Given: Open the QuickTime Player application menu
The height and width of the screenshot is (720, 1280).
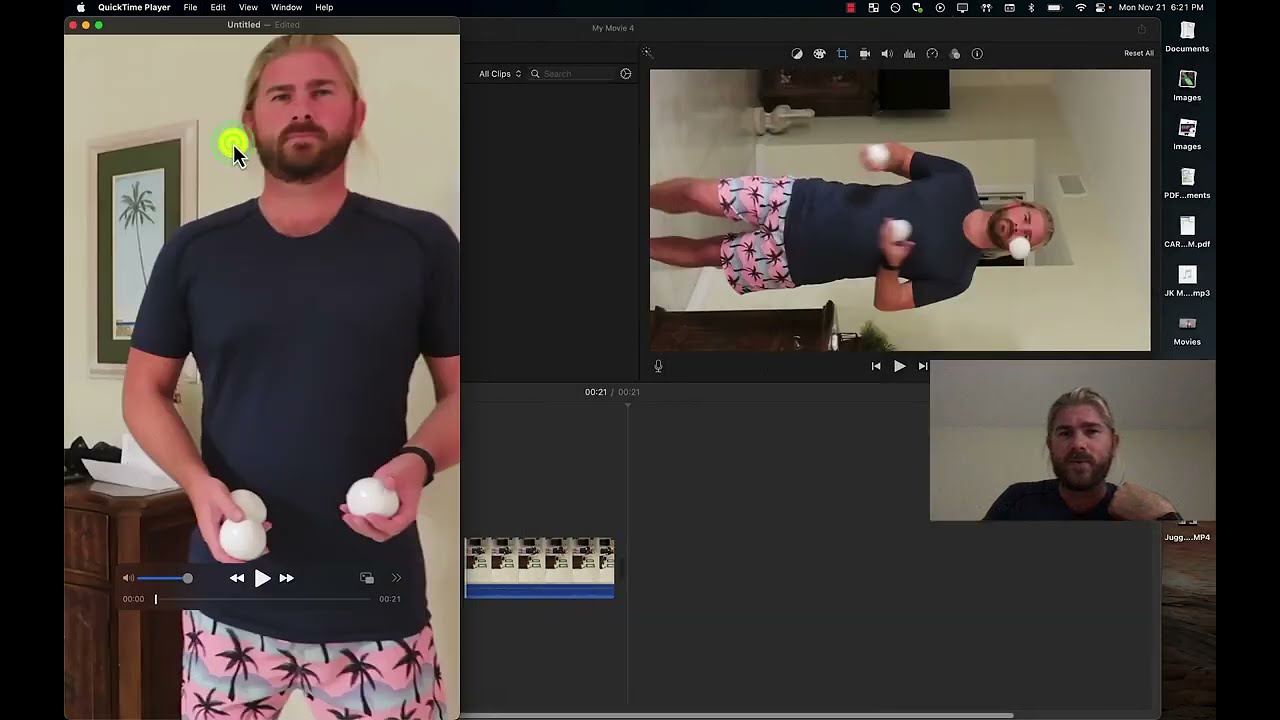Looking at the screenshot, I should coord(134,7).
